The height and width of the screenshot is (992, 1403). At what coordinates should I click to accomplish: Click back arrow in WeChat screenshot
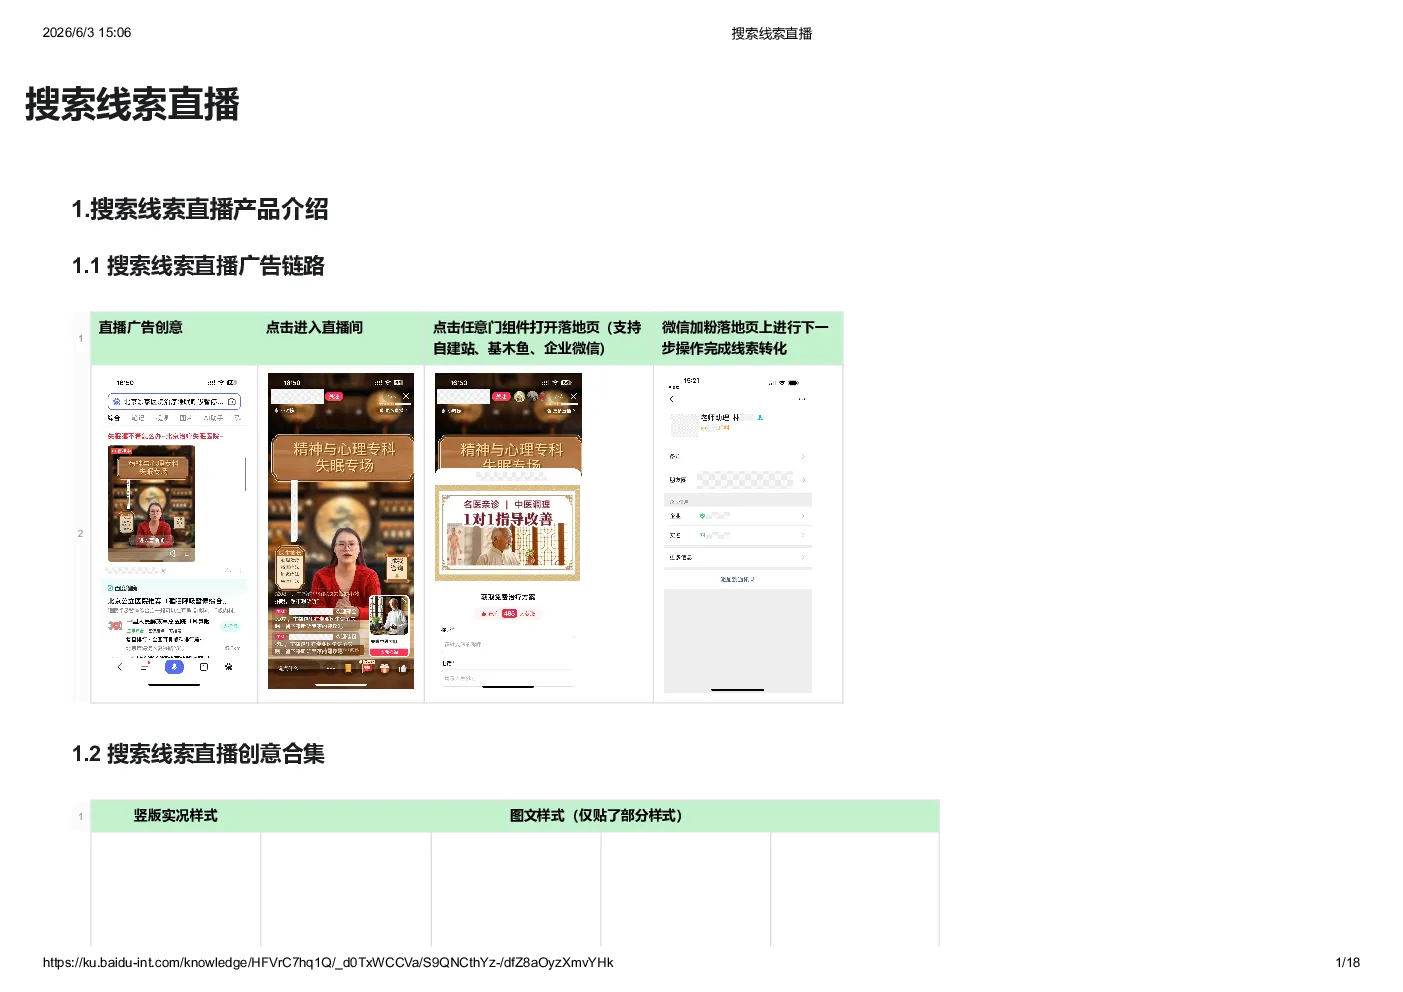point(671,399)
